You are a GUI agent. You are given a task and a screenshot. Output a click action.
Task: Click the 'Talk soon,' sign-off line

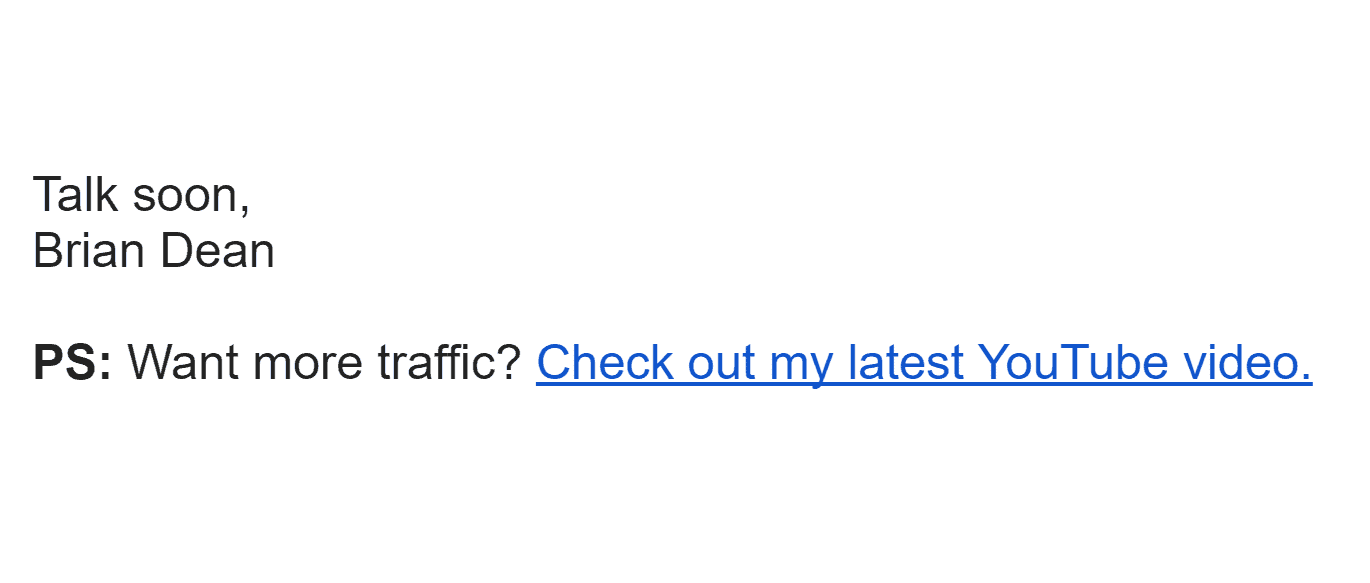[142, 194]
